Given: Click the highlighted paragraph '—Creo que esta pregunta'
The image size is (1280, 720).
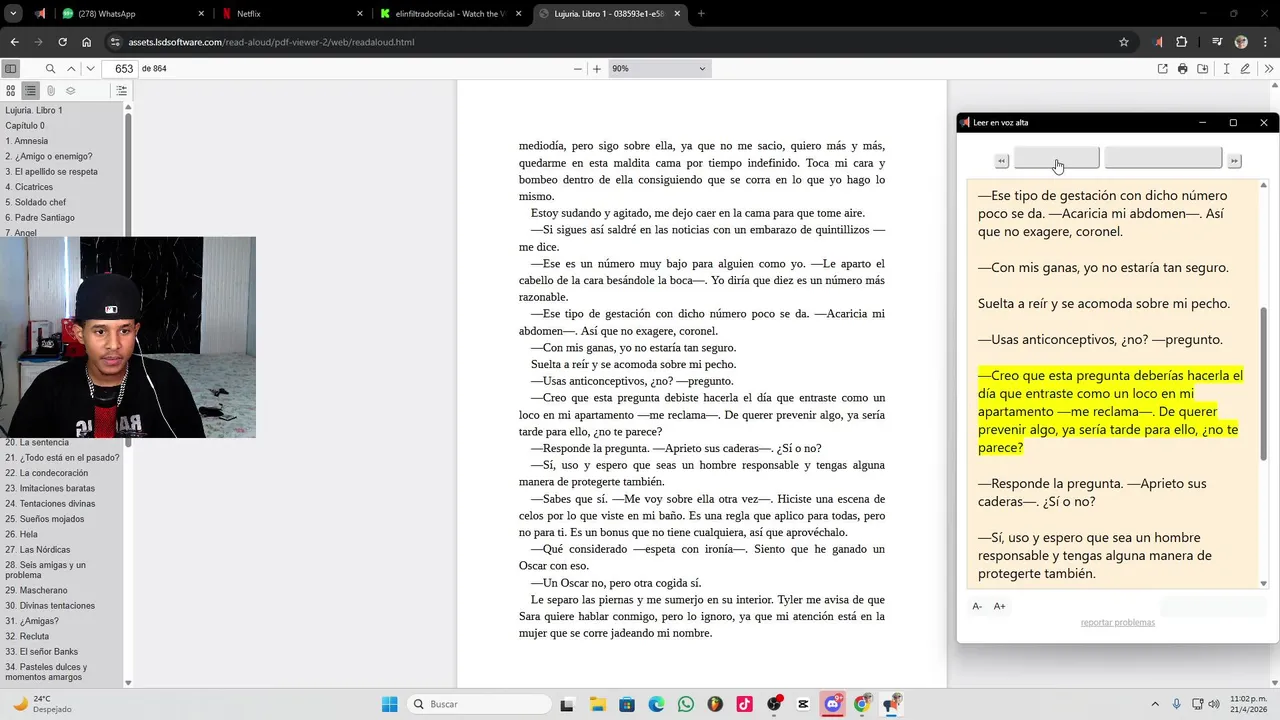Looking at the screenshot, I should (x=1110, y=411).
